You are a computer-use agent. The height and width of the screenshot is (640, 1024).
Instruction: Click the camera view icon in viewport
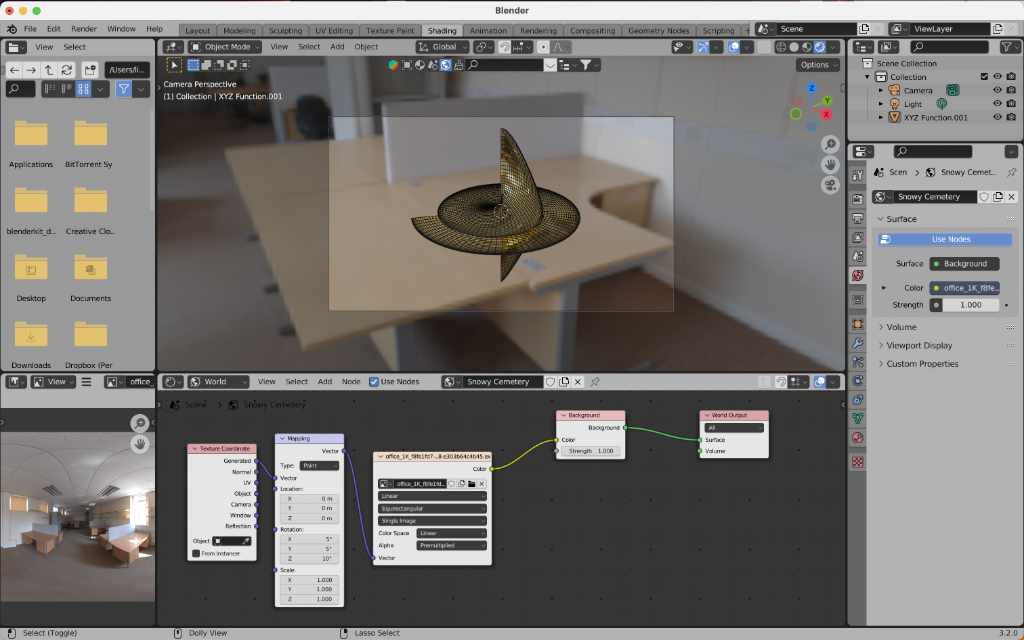[830, 185]
